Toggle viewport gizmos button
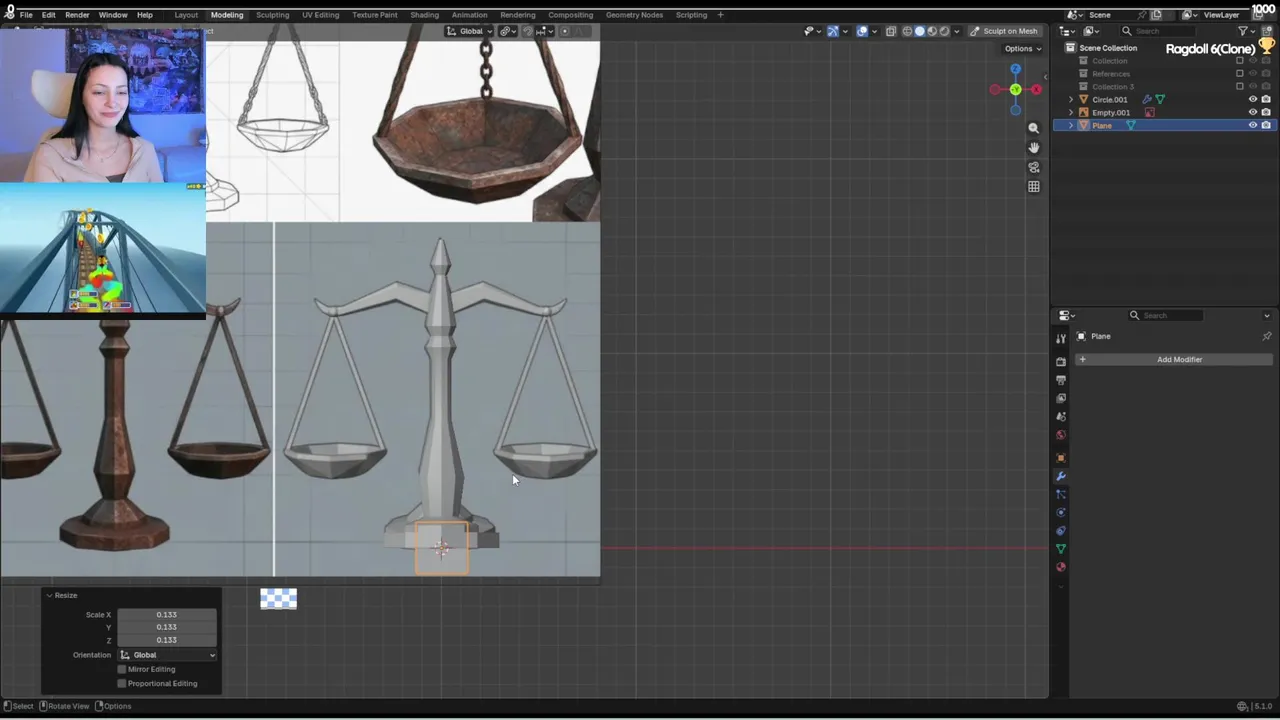 coord(833,31)
